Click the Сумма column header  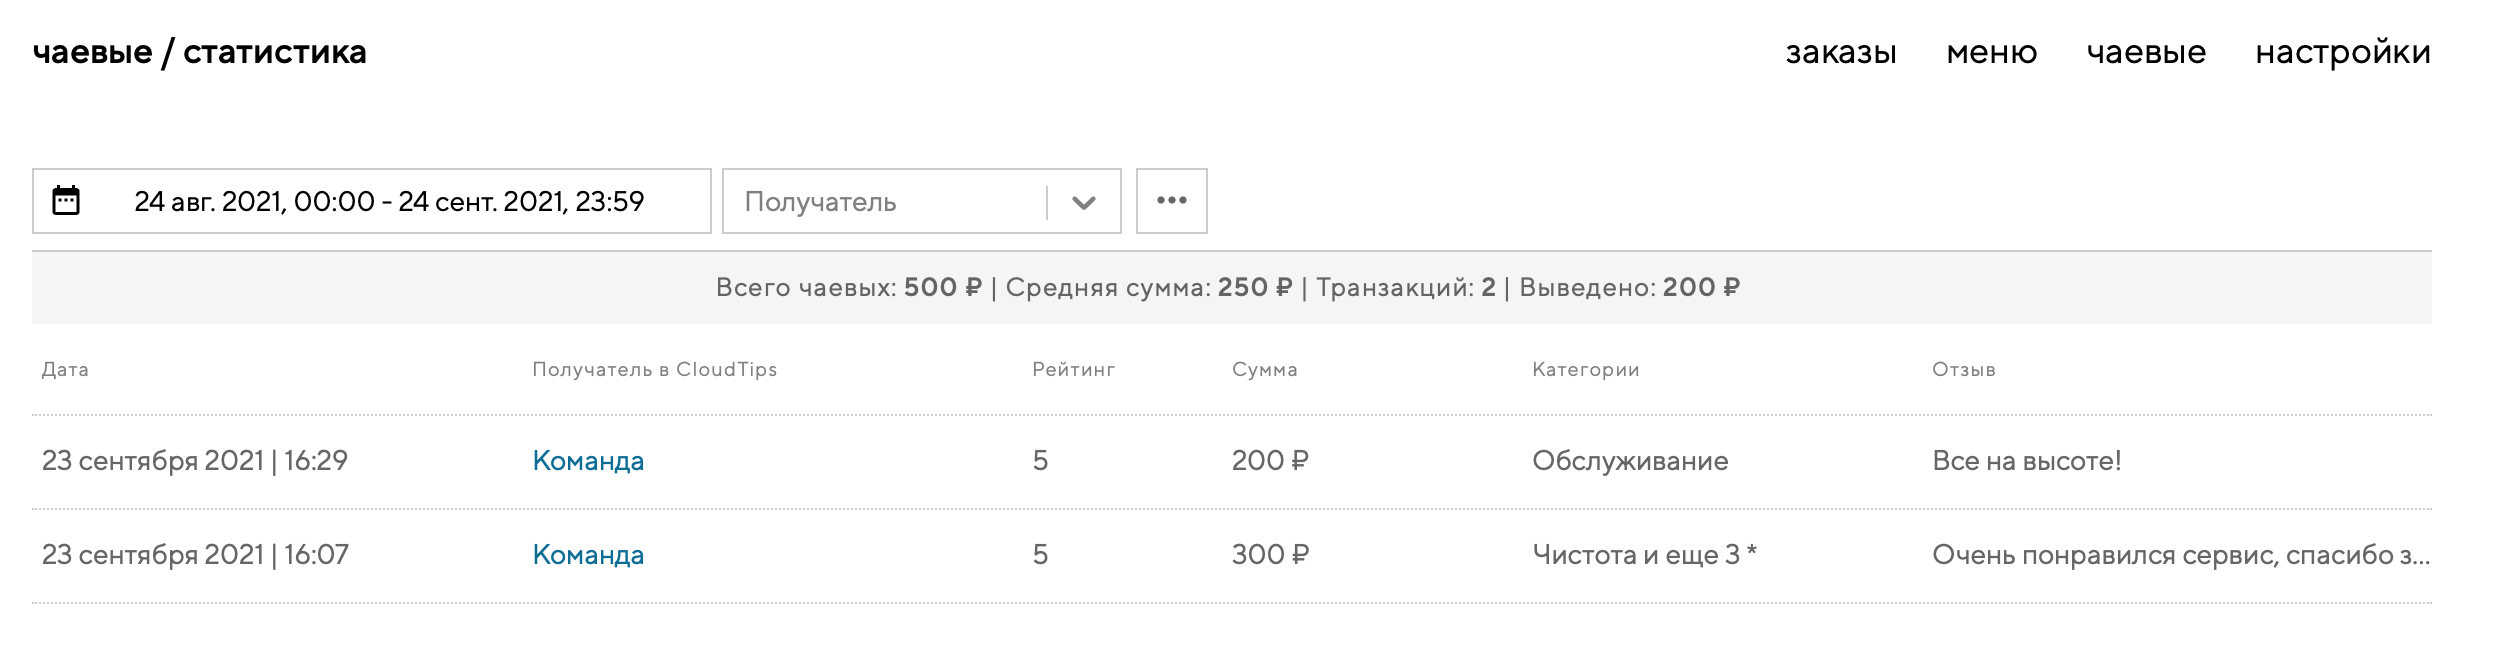(1264, 370)
